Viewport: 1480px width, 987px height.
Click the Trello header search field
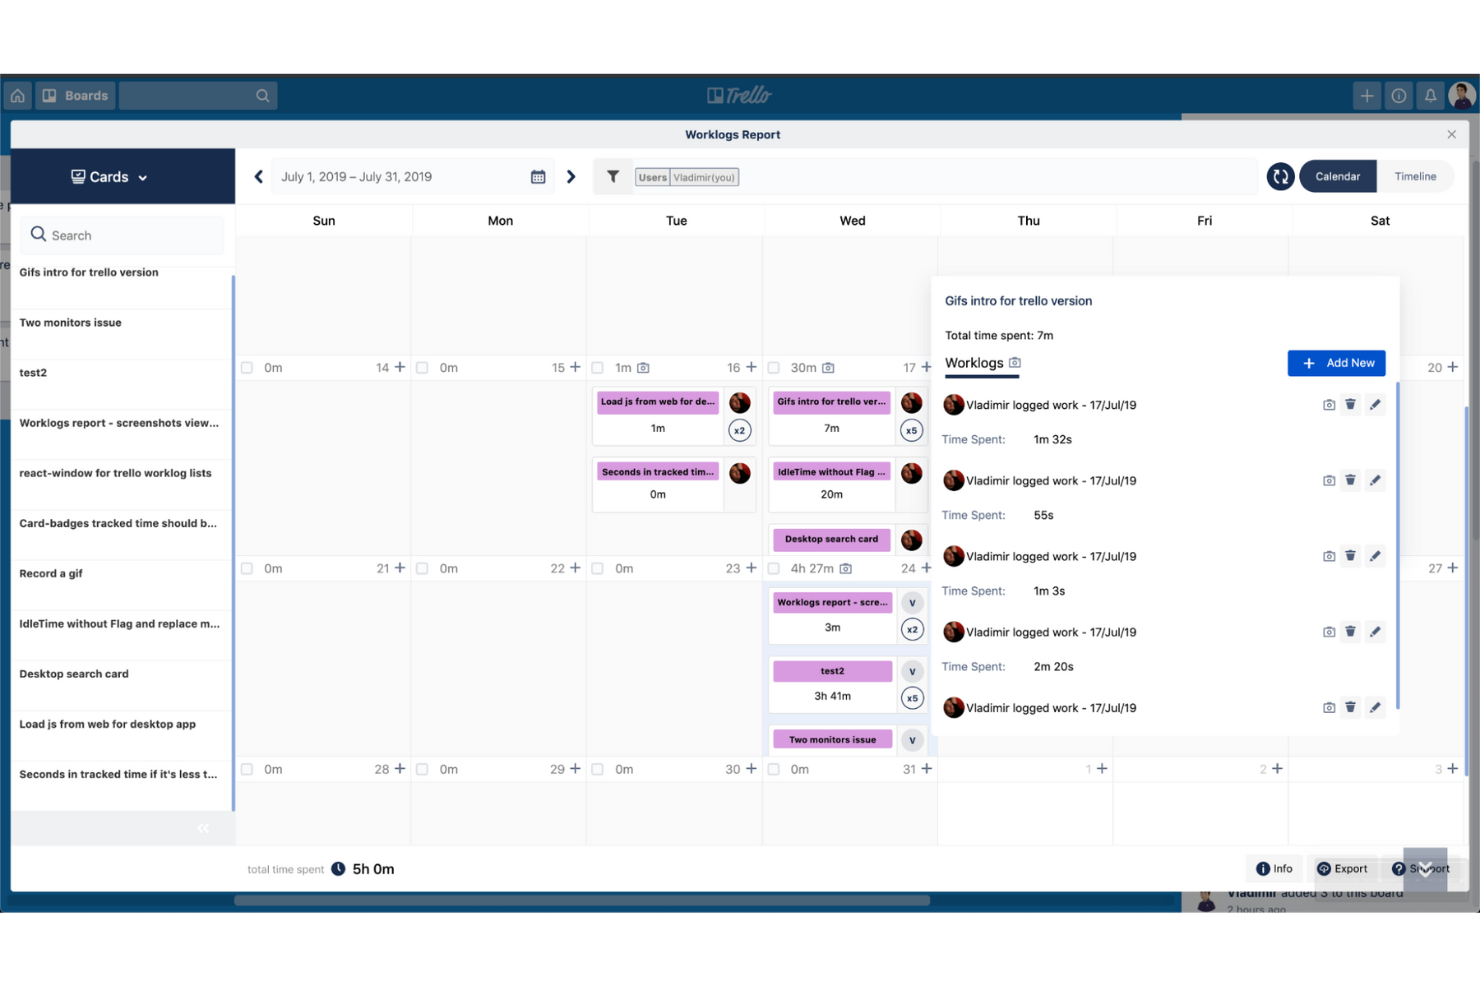click(x=198, y=96)
